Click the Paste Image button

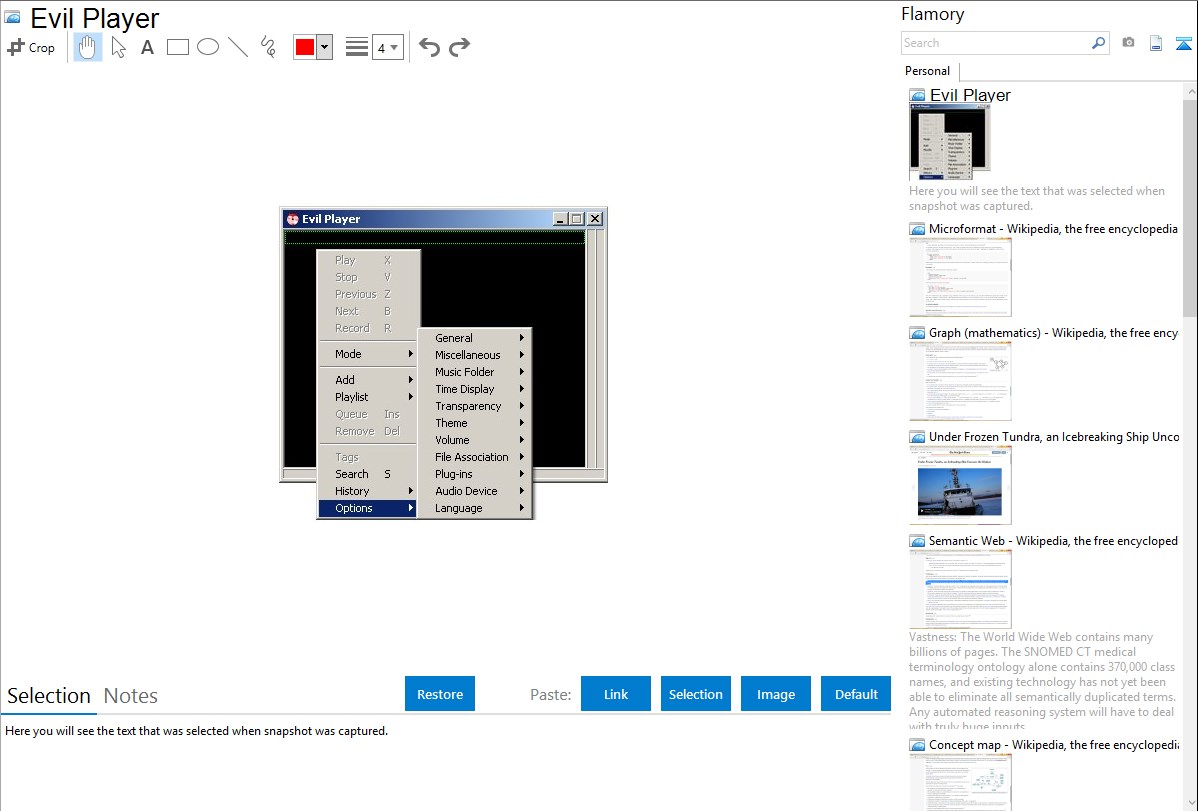click(x=776, y=694)
